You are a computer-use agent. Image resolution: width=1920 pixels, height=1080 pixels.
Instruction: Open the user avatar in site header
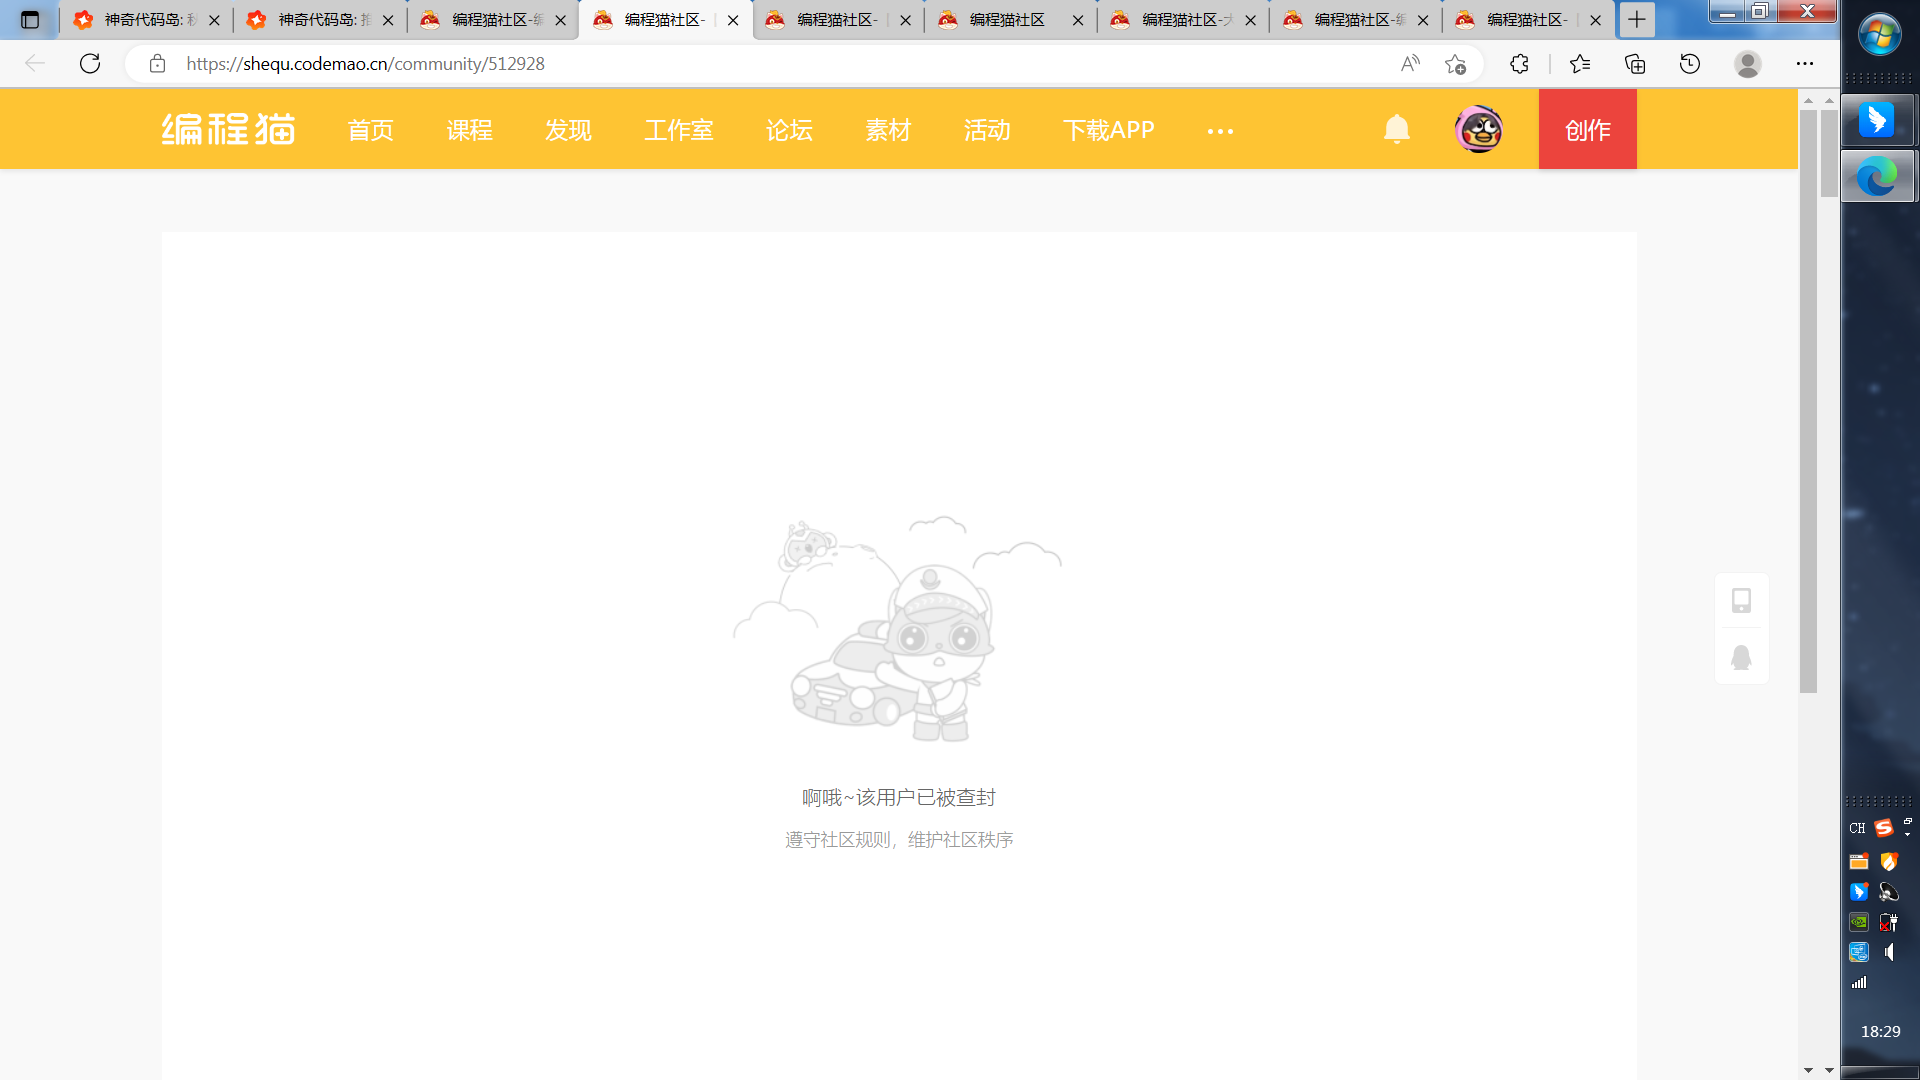click(1479, 129)
